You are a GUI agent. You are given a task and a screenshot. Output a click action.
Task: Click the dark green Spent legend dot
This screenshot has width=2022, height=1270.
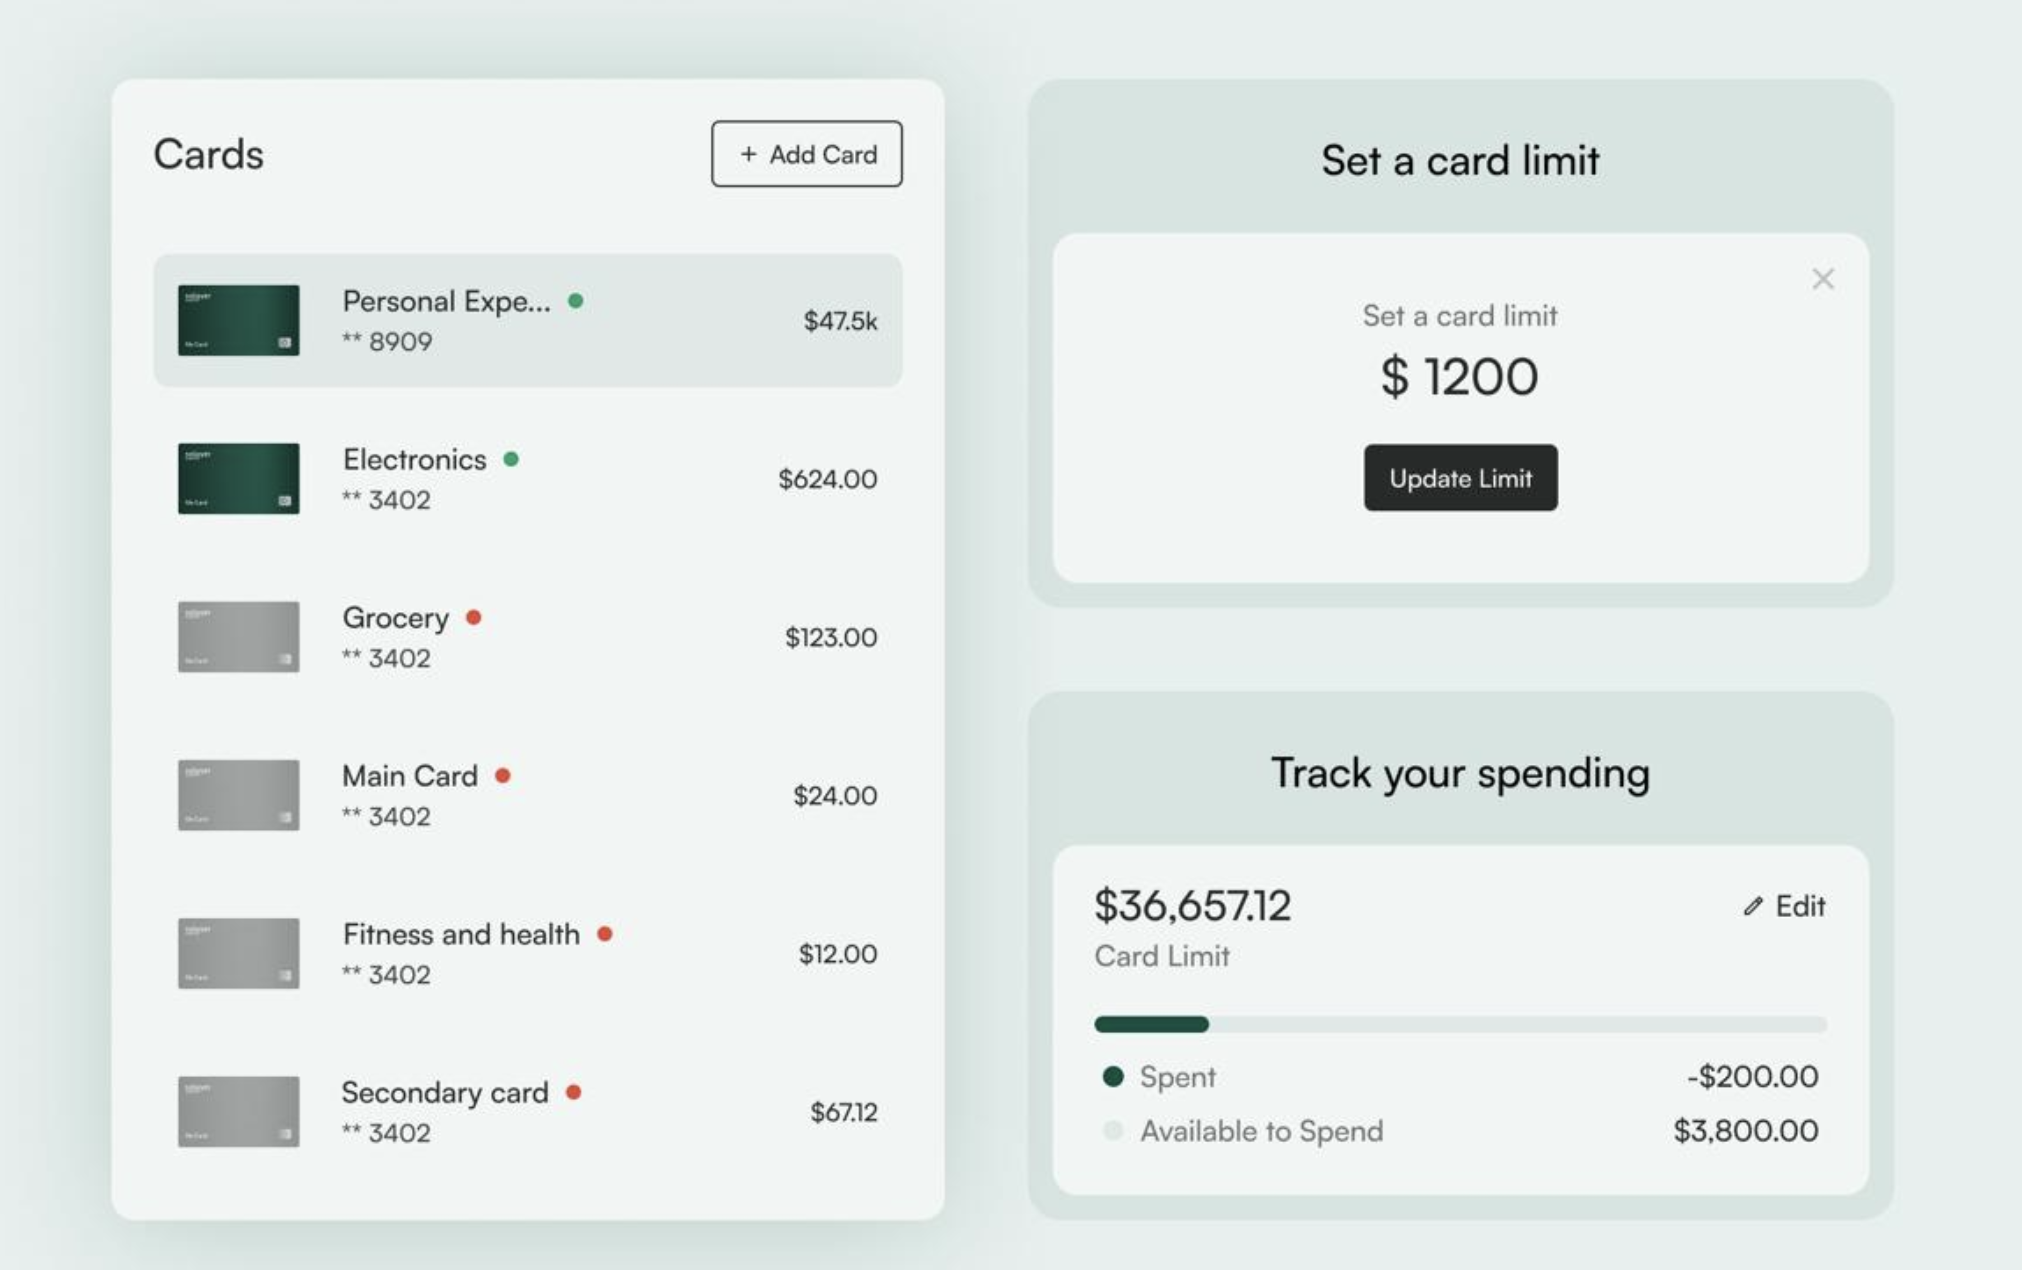point(1113,1076)
